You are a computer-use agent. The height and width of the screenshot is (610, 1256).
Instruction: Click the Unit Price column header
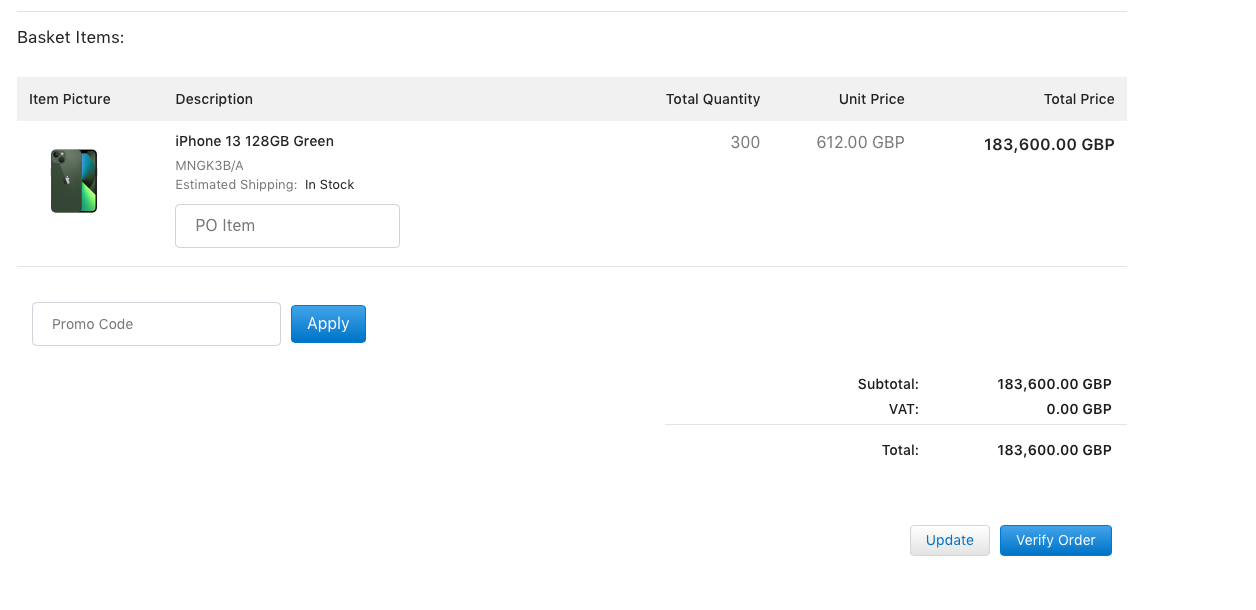point(871,99)
